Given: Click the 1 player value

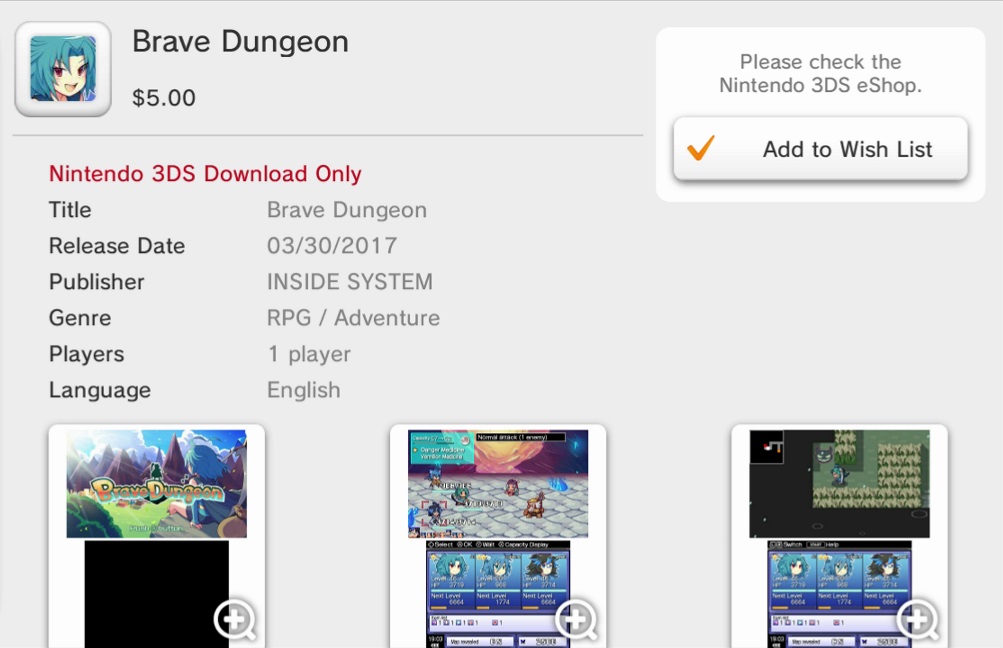Looking at the screenshot, I should 308,354.
